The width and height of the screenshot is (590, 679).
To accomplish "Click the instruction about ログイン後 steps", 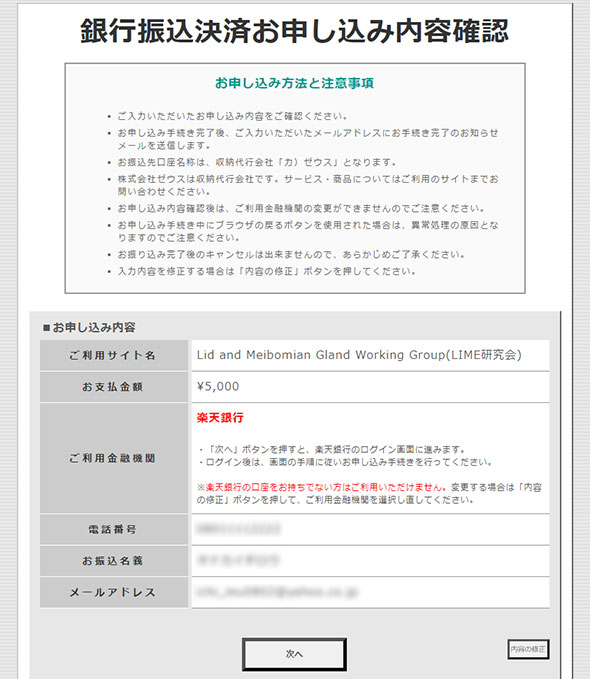I will click(x=346, y=462).
